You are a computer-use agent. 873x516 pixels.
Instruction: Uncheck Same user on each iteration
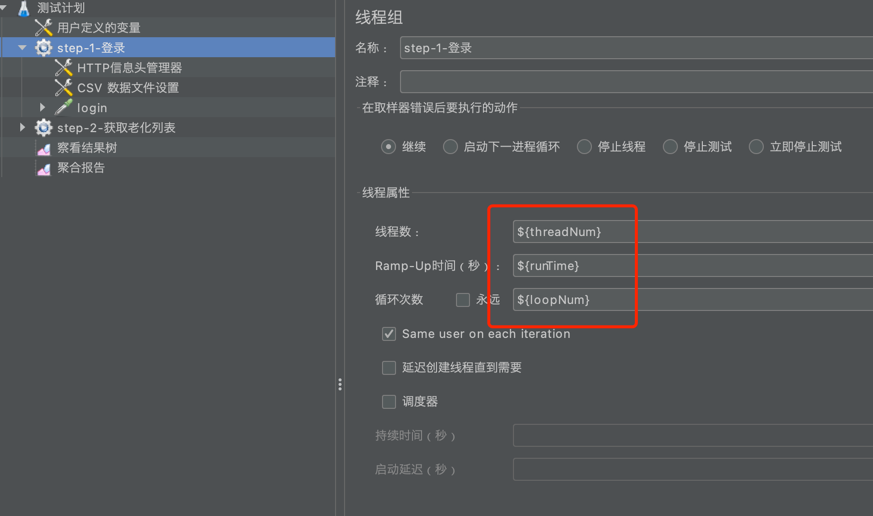click(389, 334)
